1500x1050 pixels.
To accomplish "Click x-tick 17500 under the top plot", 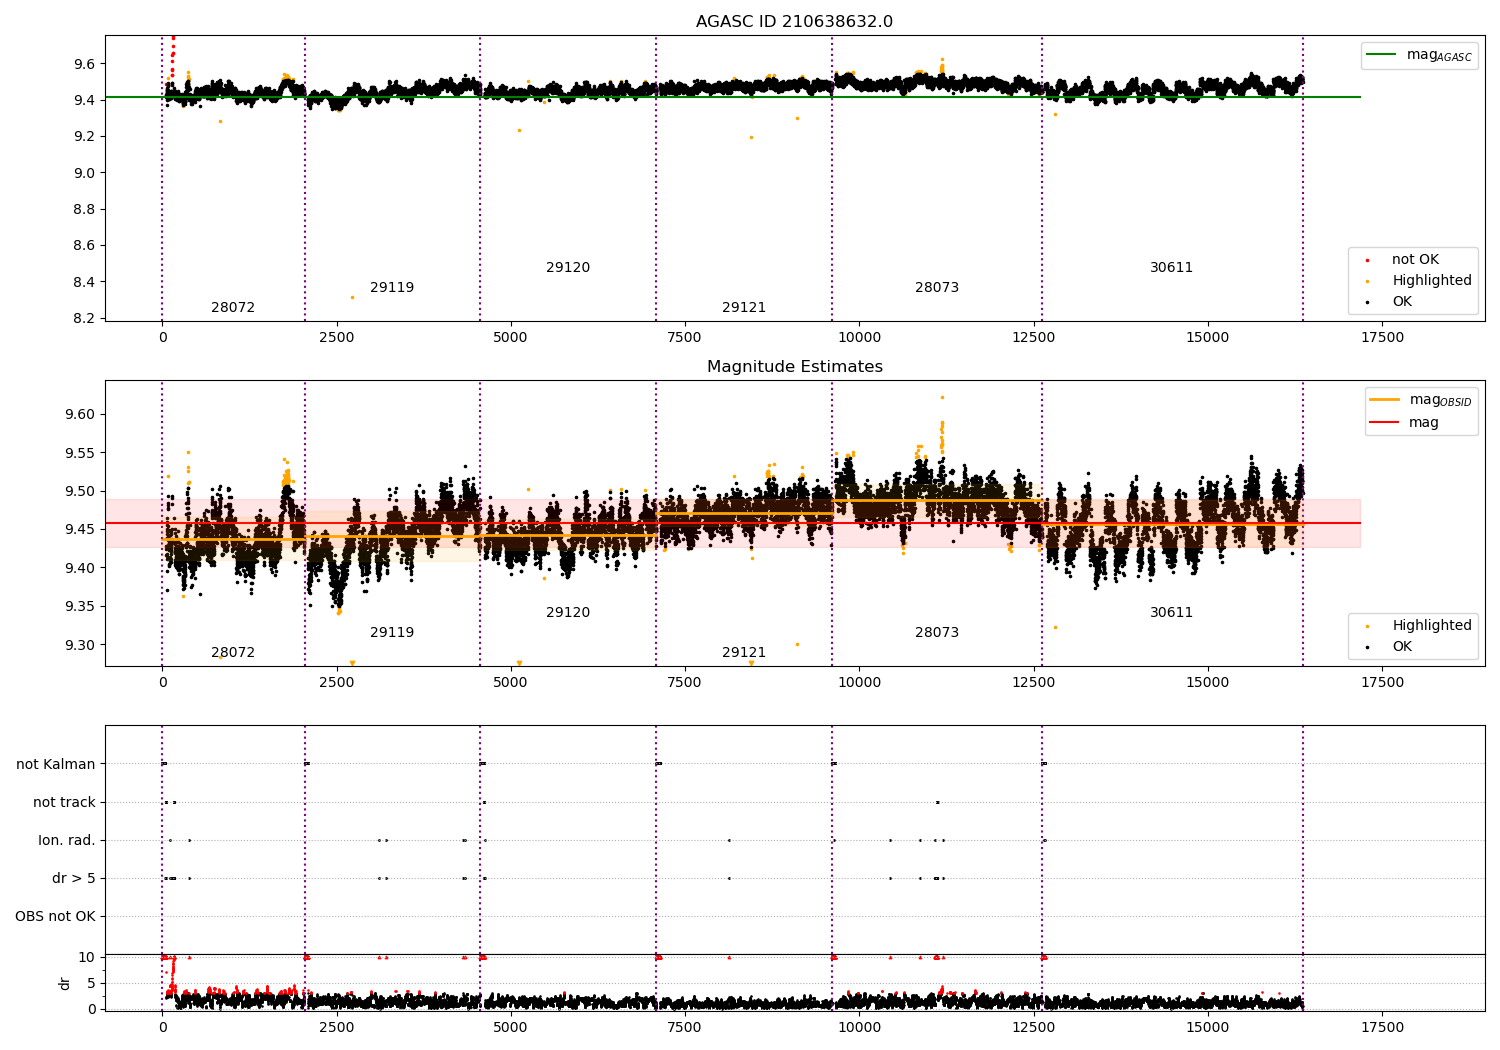I will coord(1382,338).
